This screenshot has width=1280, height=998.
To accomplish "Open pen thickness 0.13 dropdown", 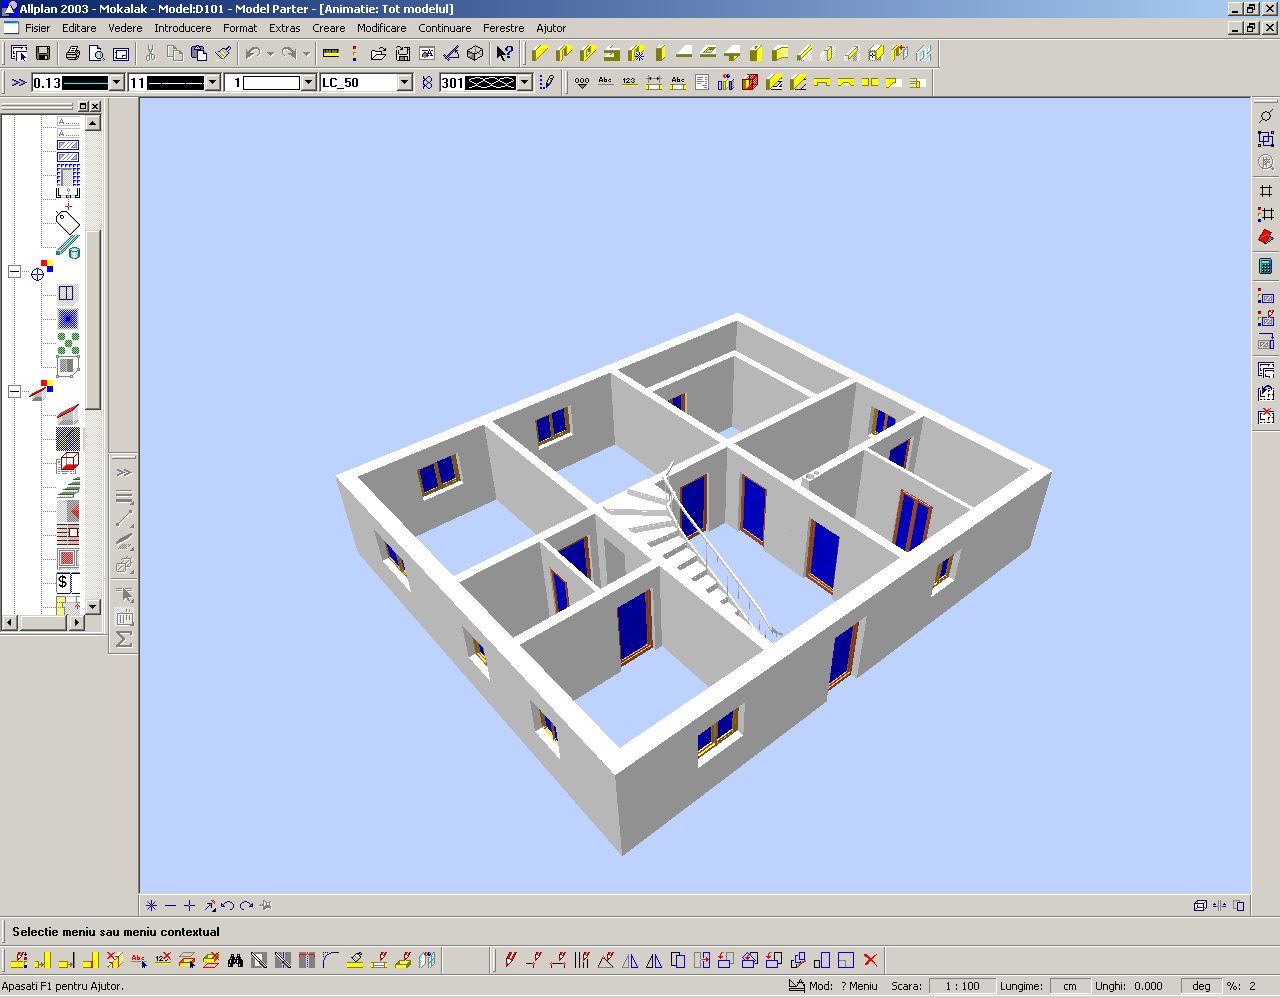I will pyautogui.click(x=116, y=83).
